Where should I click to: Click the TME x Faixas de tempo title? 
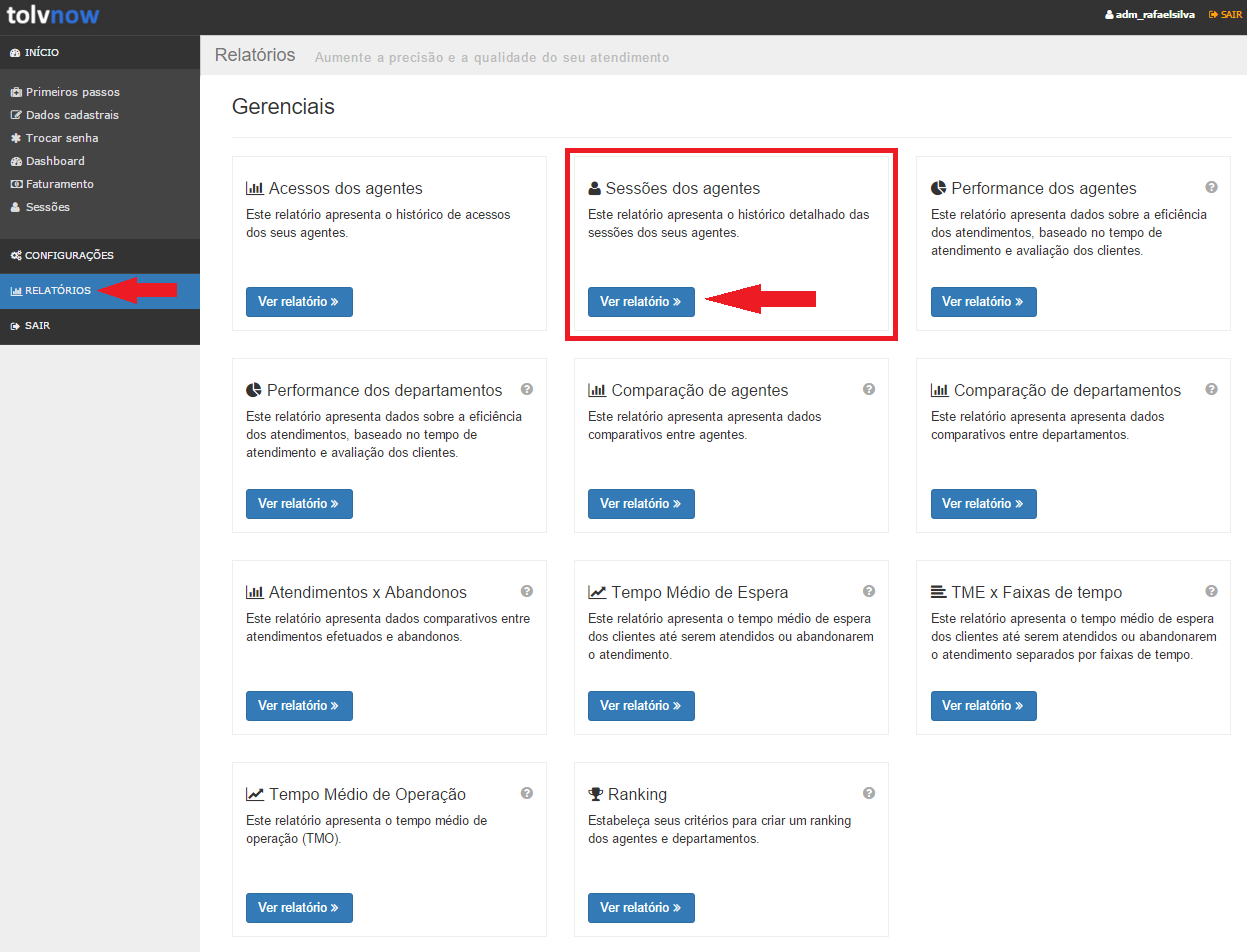1037,592
